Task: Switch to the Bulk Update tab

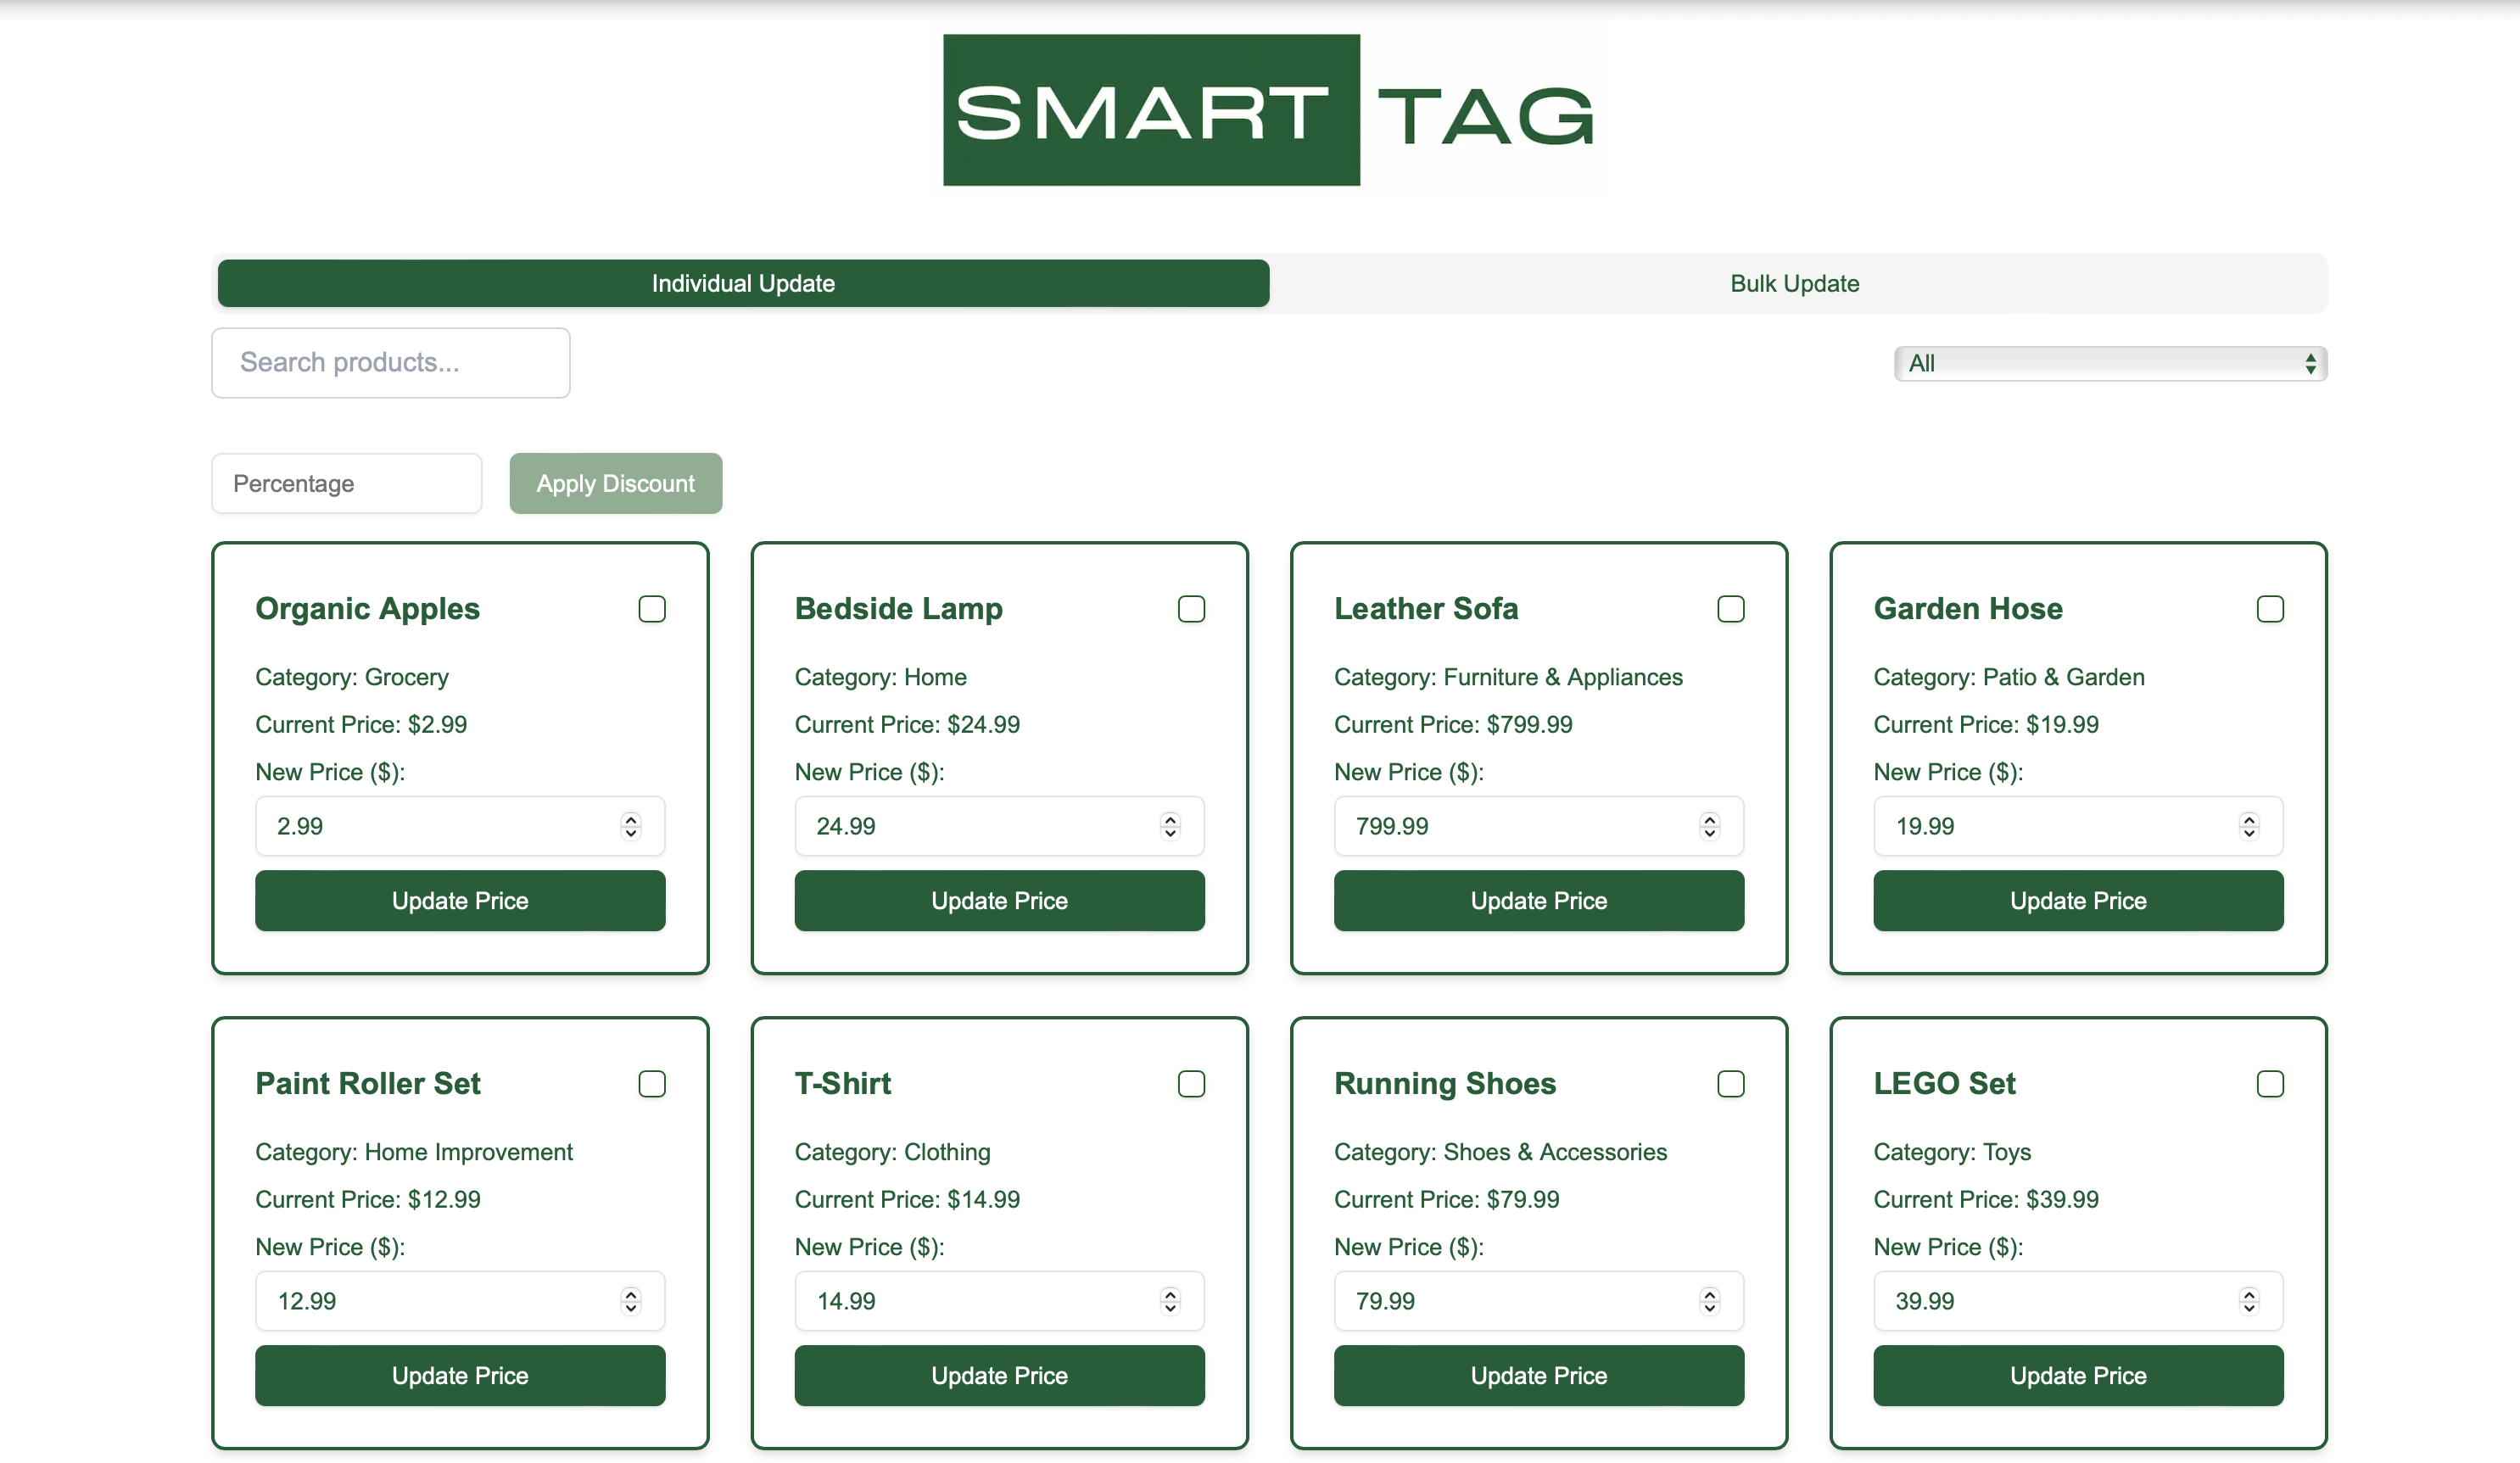Action: click(x=1794, y=284)
